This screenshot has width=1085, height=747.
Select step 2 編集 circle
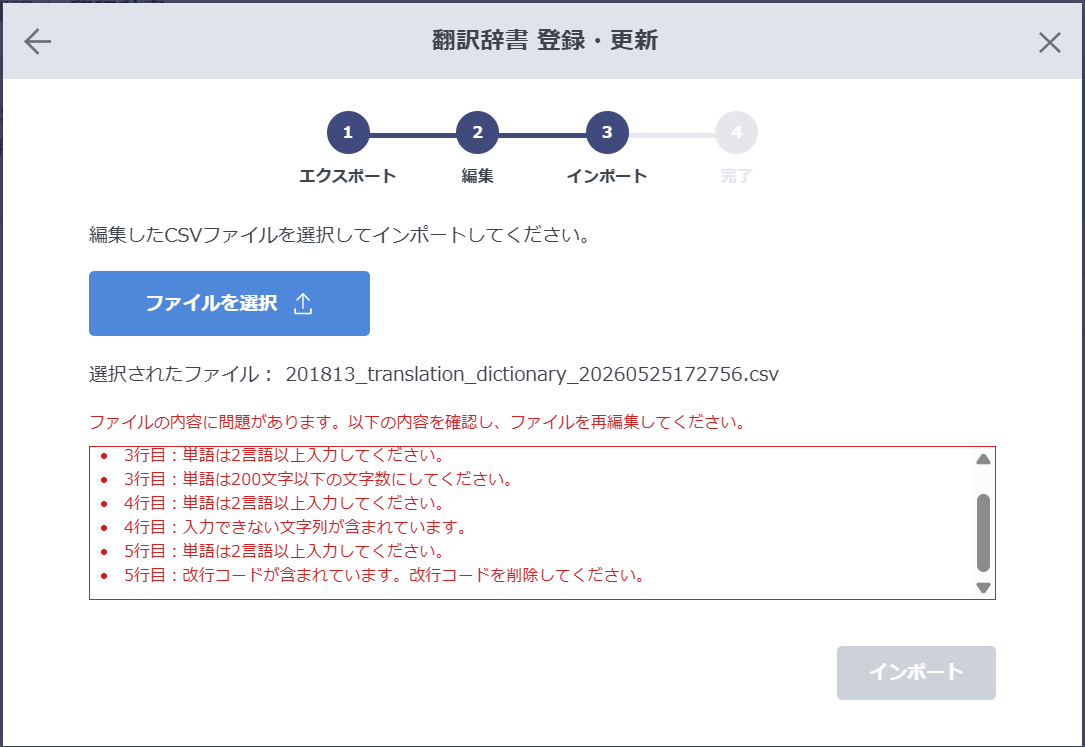pyautogui.click(x=477, y=132)
